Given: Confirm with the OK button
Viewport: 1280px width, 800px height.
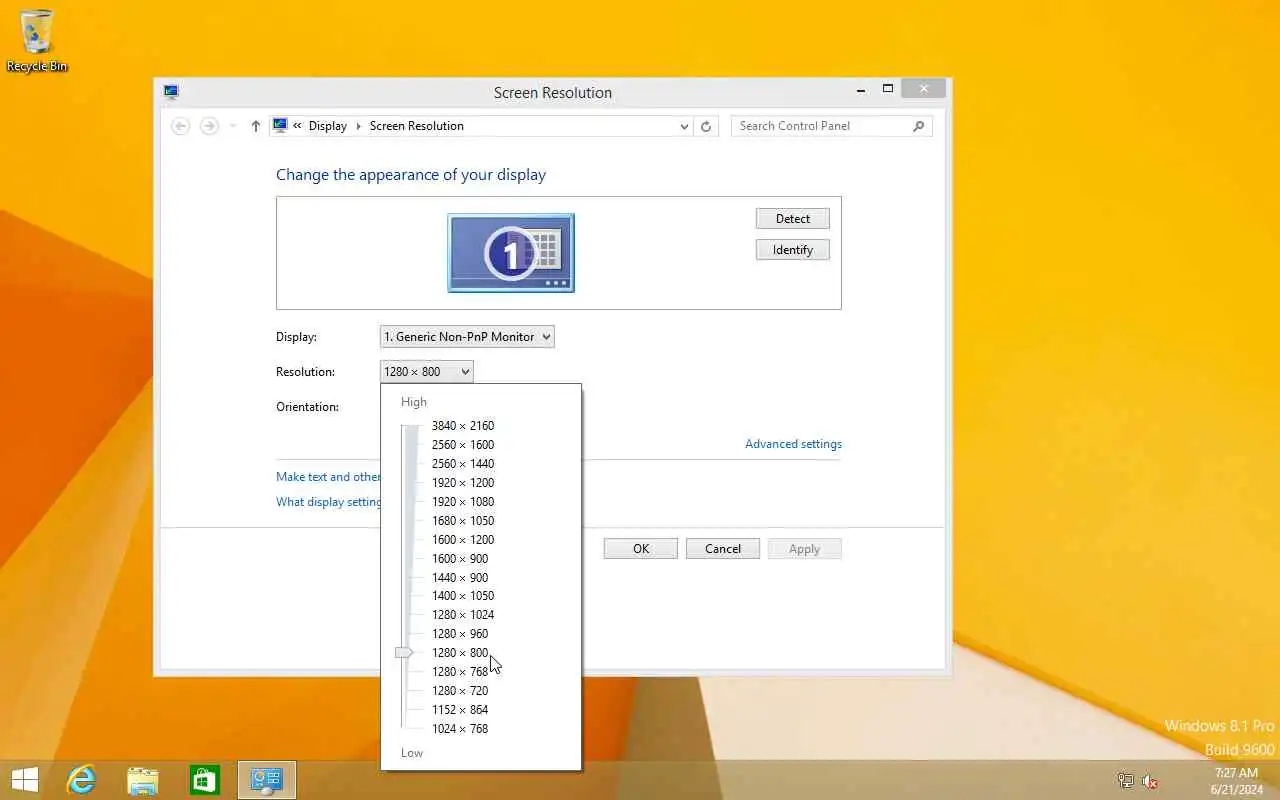Looking at the screenshot, I should 641,549.
